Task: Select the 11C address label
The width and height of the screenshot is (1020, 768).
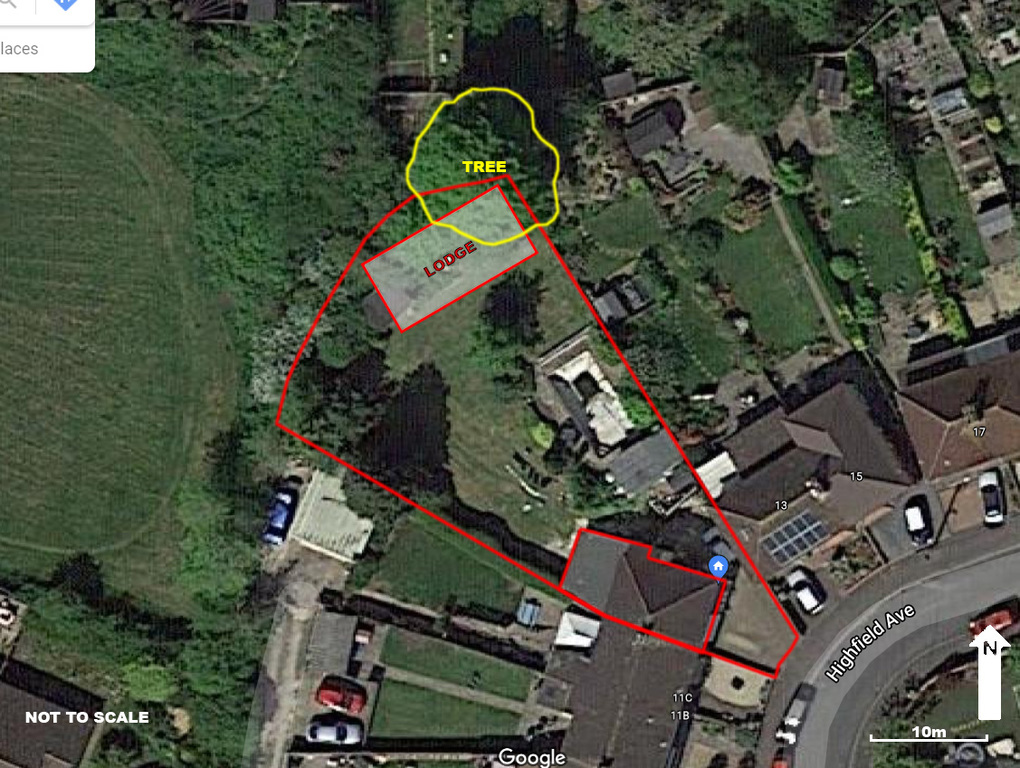Action: click(x=682, y=698)
